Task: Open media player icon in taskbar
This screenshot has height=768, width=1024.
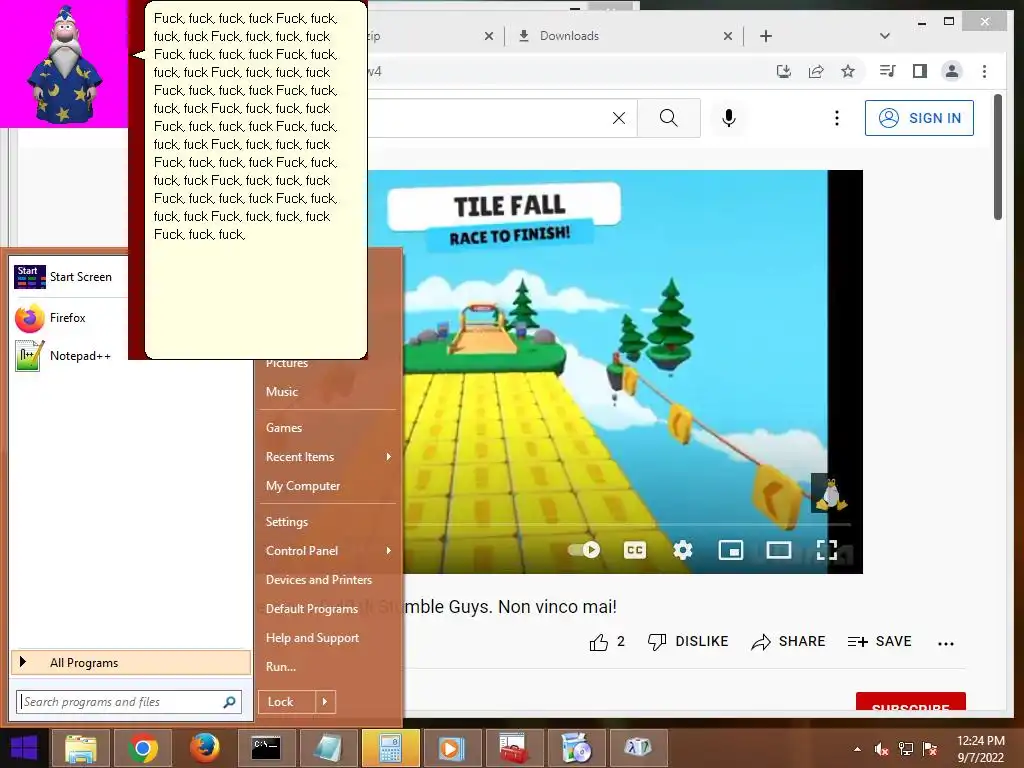Action: [451, 748]
